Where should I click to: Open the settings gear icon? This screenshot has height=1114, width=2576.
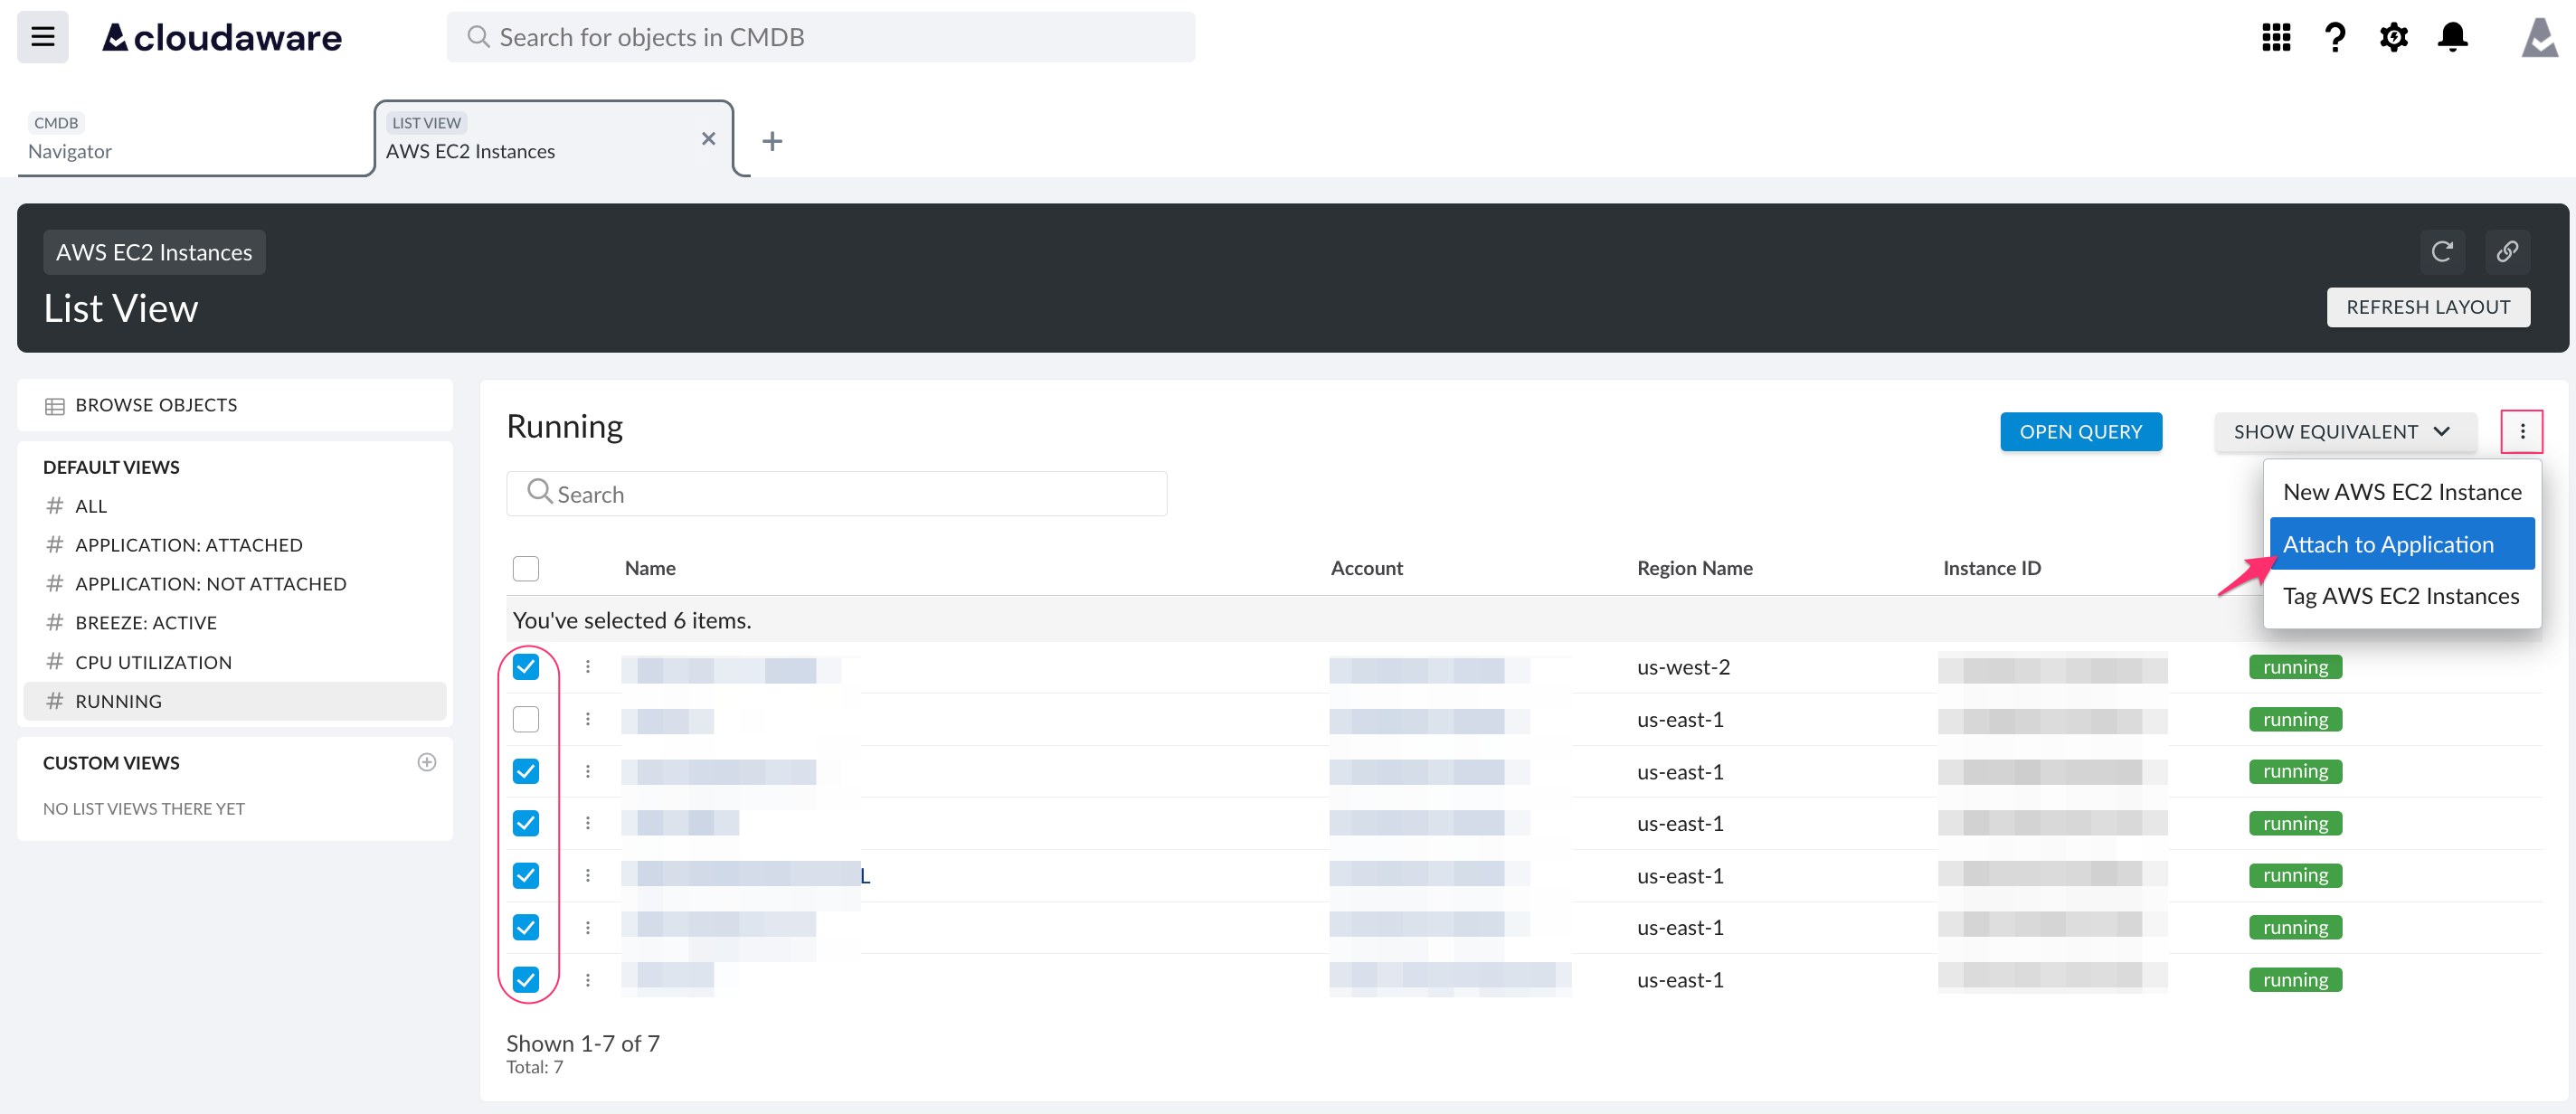2394,37
